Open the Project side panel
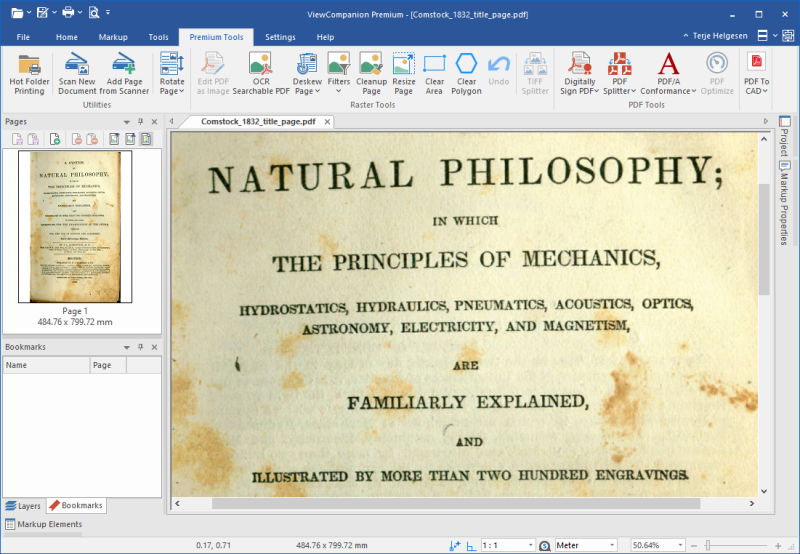Viewport: 800px width, 554px height. (784, 136)
